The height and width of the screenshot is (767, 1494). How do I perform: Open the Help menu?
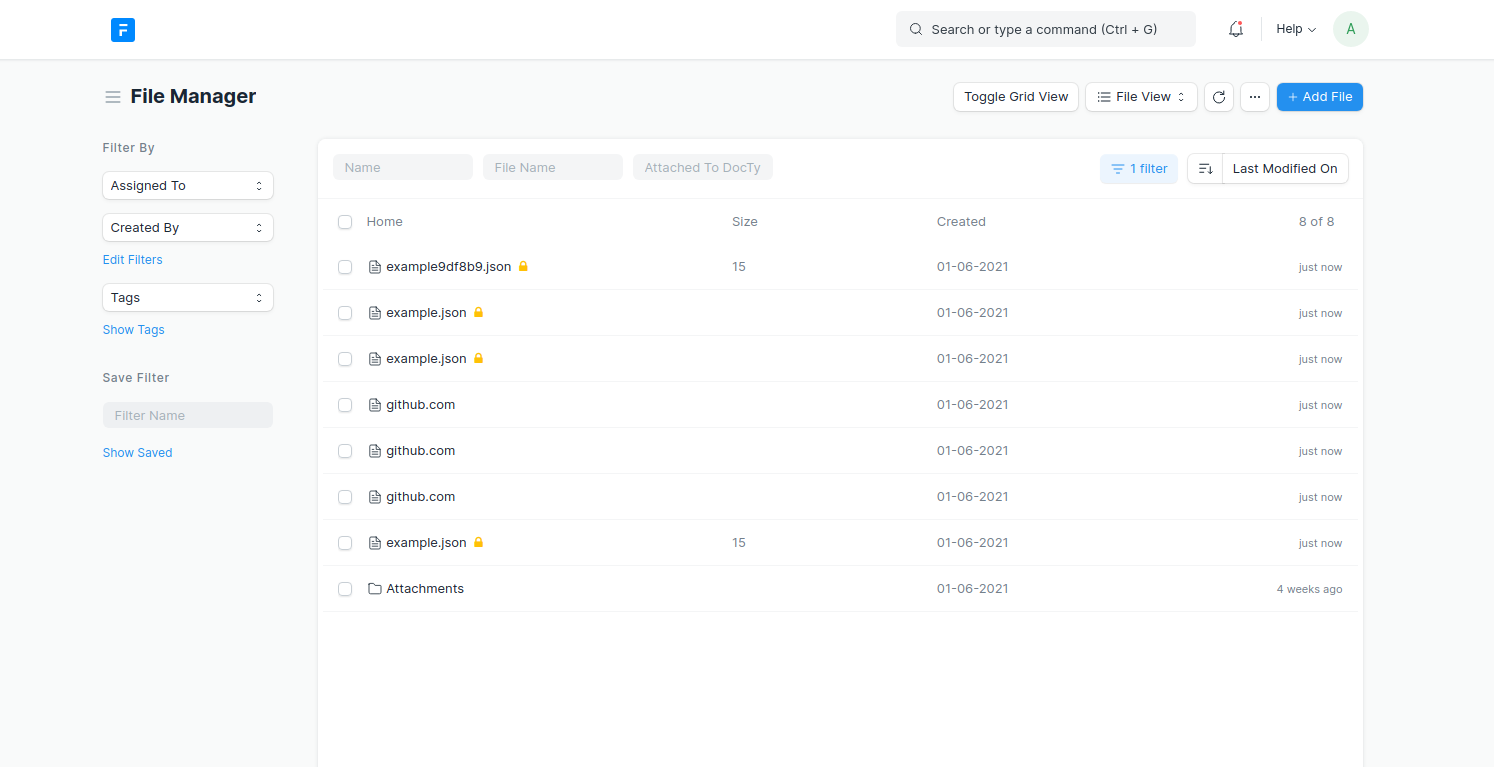point(1294,29)
